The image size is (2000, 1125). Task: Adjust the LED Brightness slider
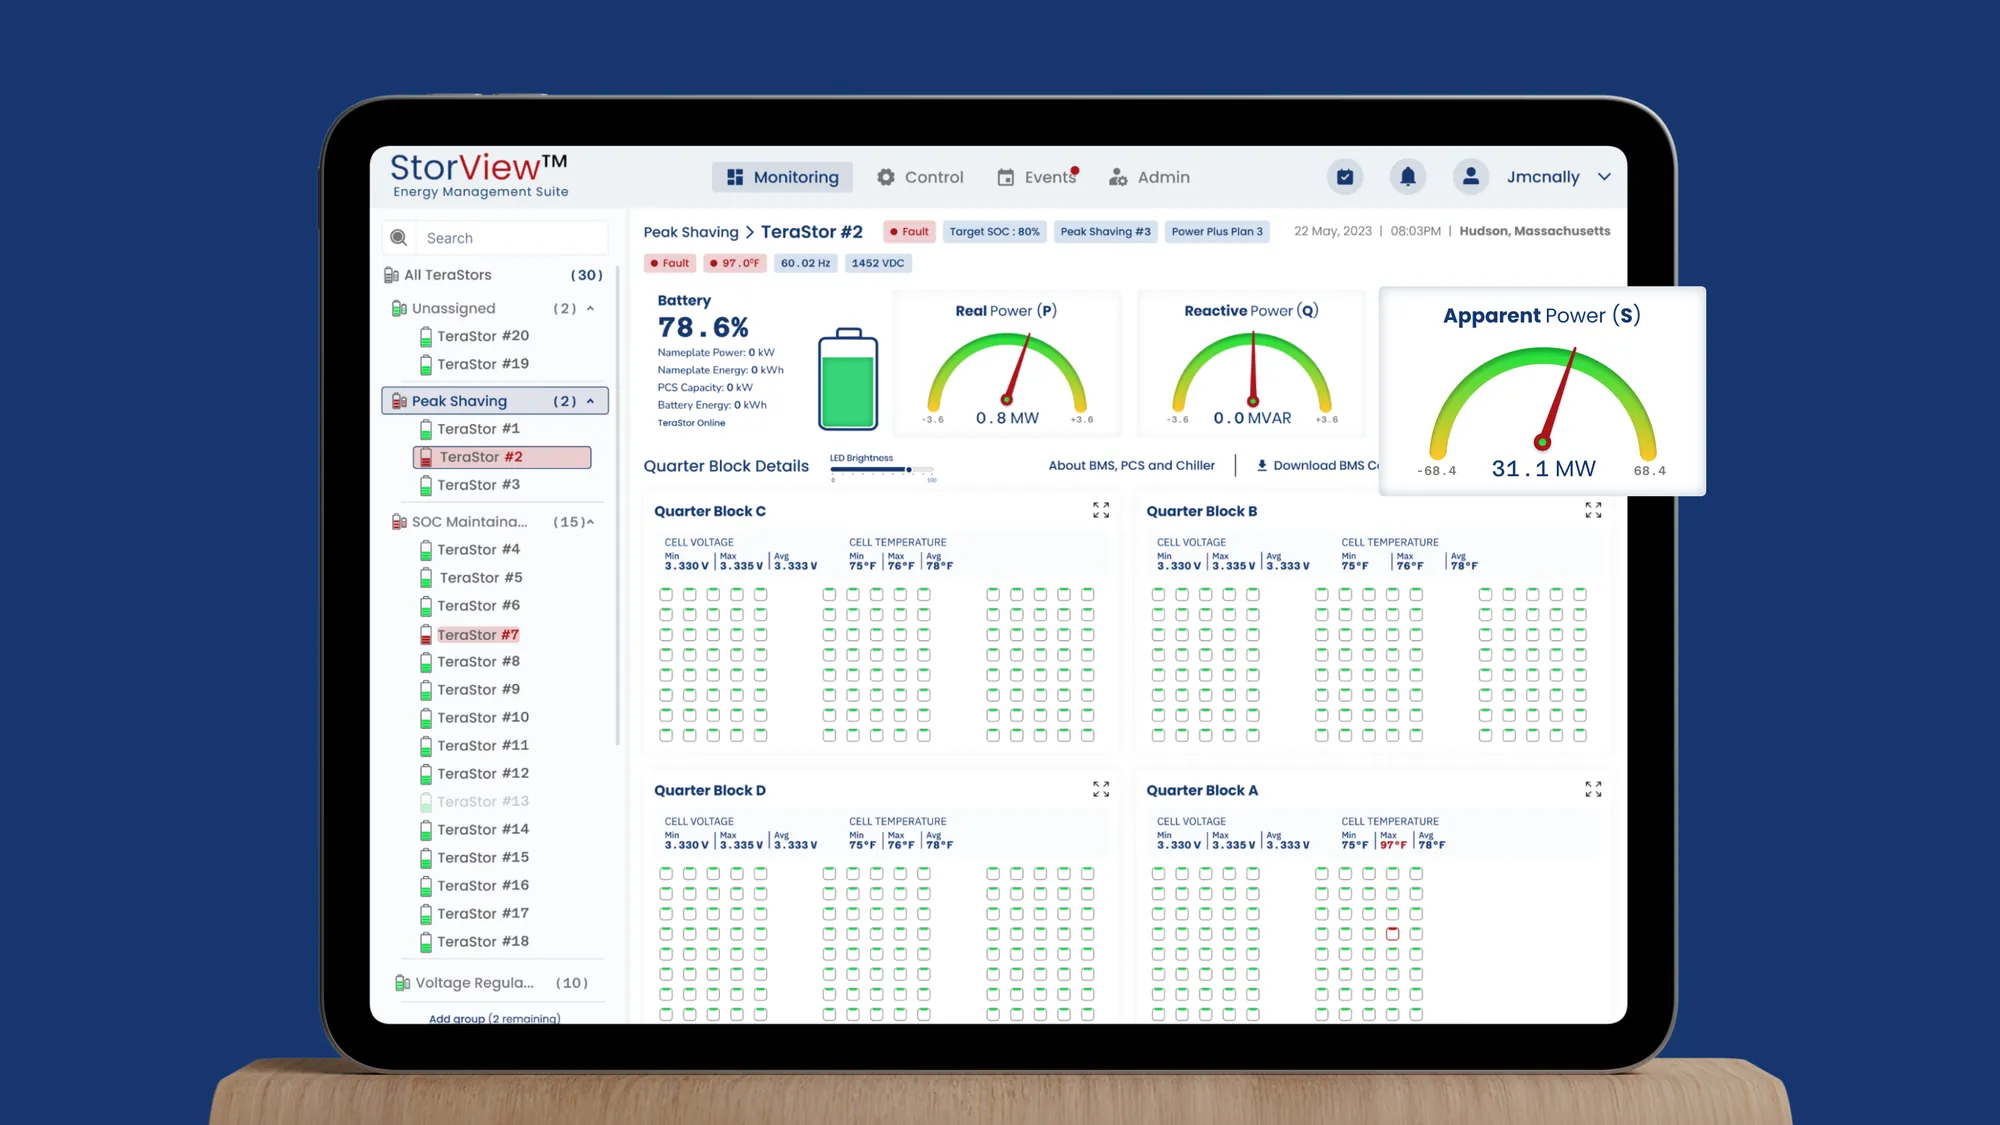[882, 469]
